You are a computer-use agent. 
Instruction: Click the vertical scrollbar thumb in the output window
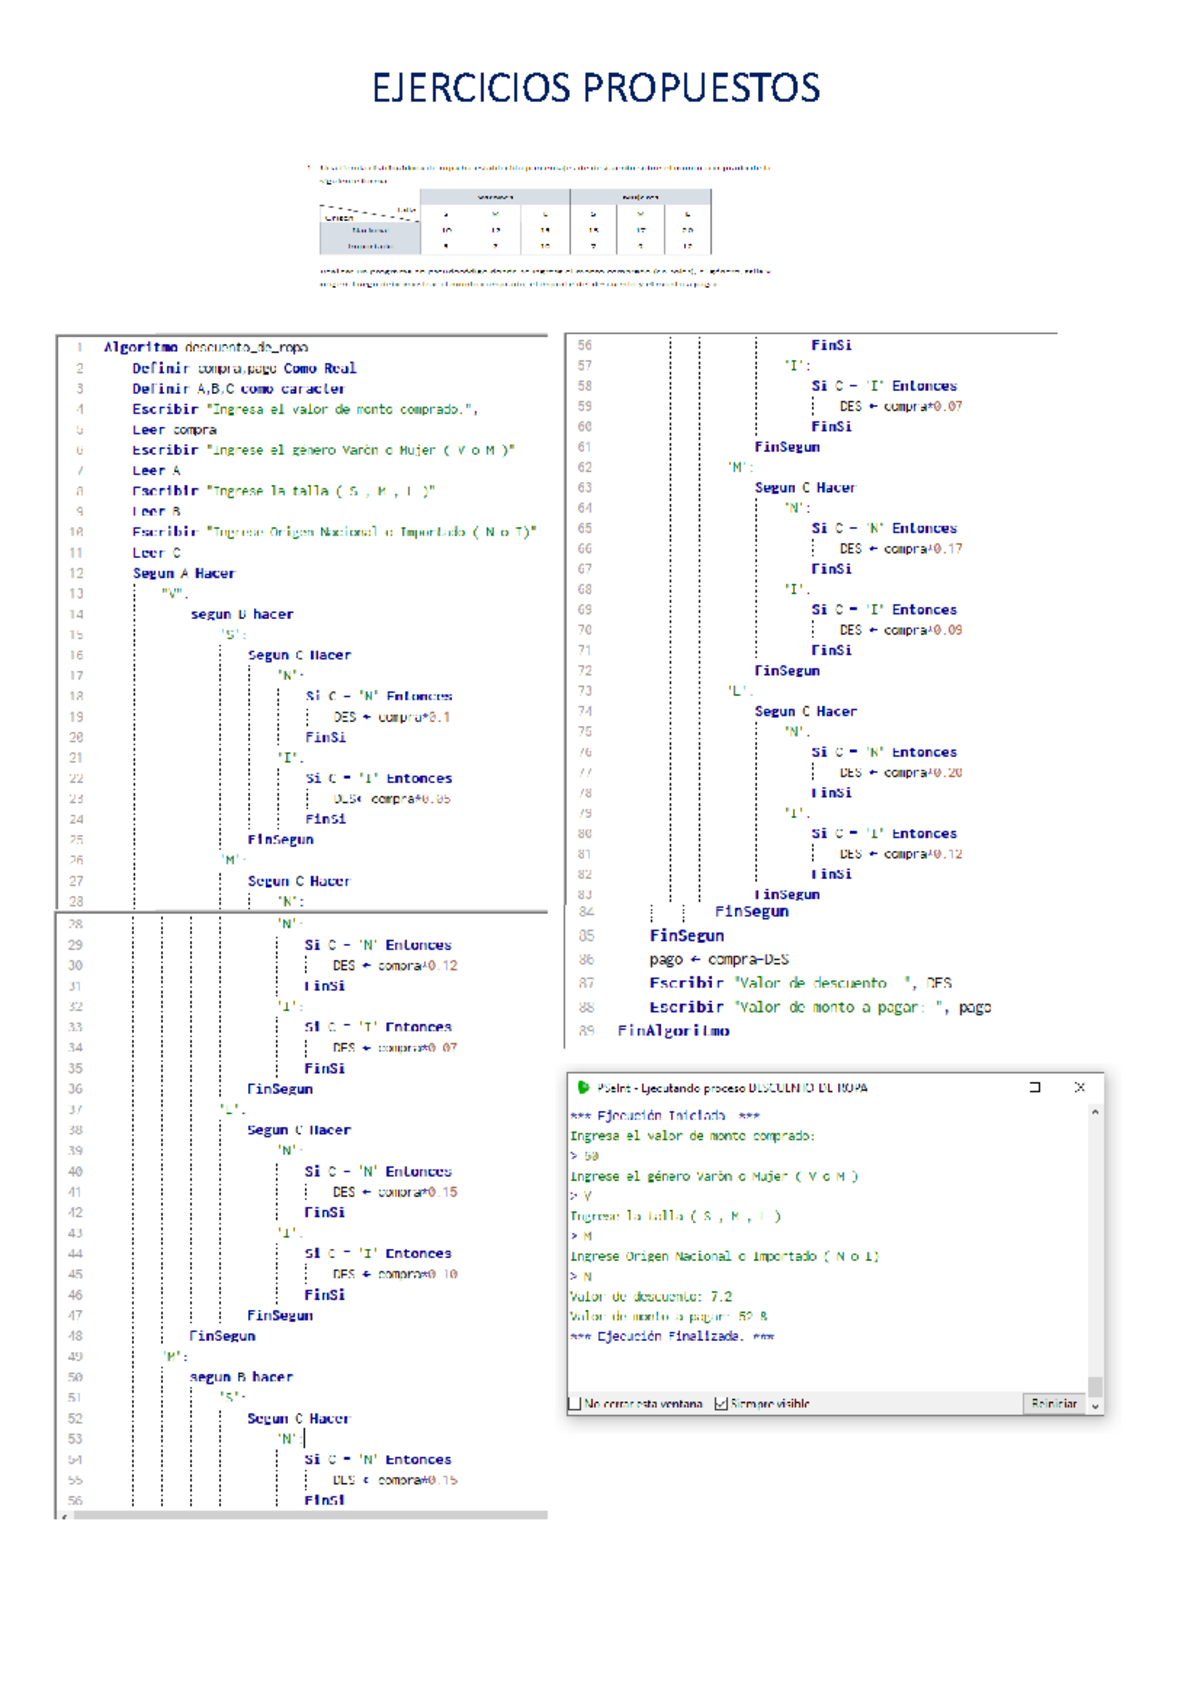tap(1095, 1385)
